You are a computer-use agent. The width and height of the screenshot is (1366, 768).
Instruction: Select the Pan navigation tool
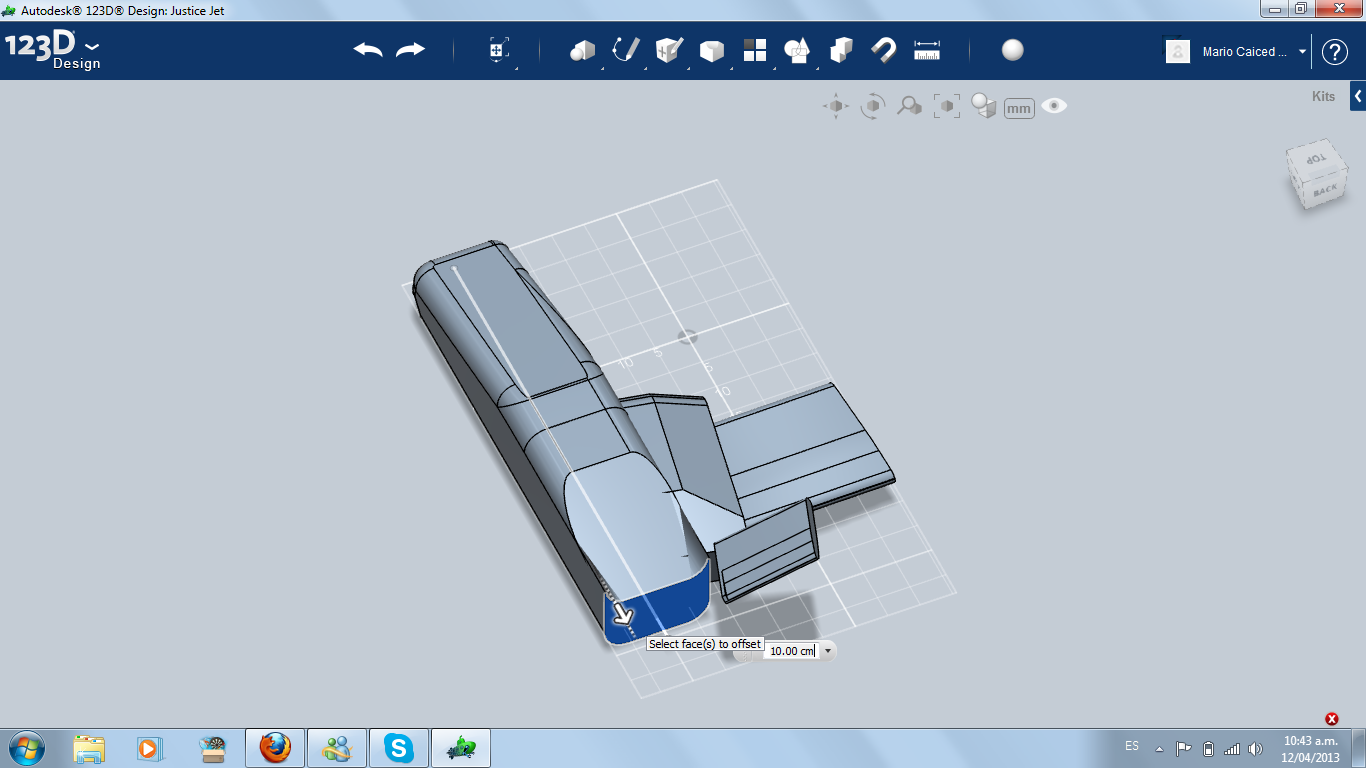(836, 106)
